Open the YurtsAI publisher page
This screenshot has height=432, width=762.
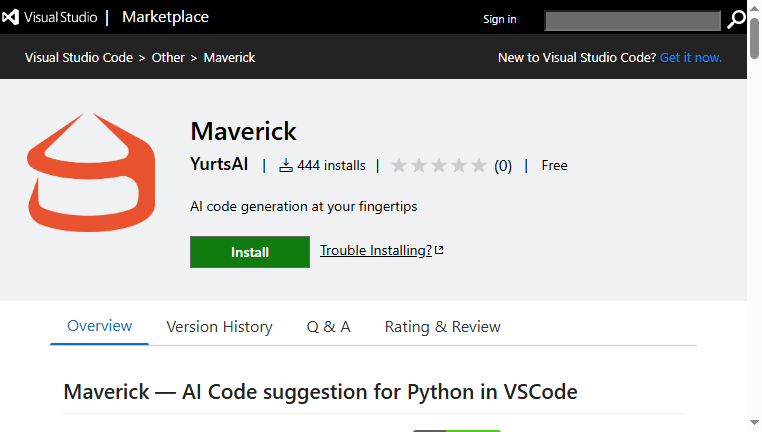click(219, 164)
